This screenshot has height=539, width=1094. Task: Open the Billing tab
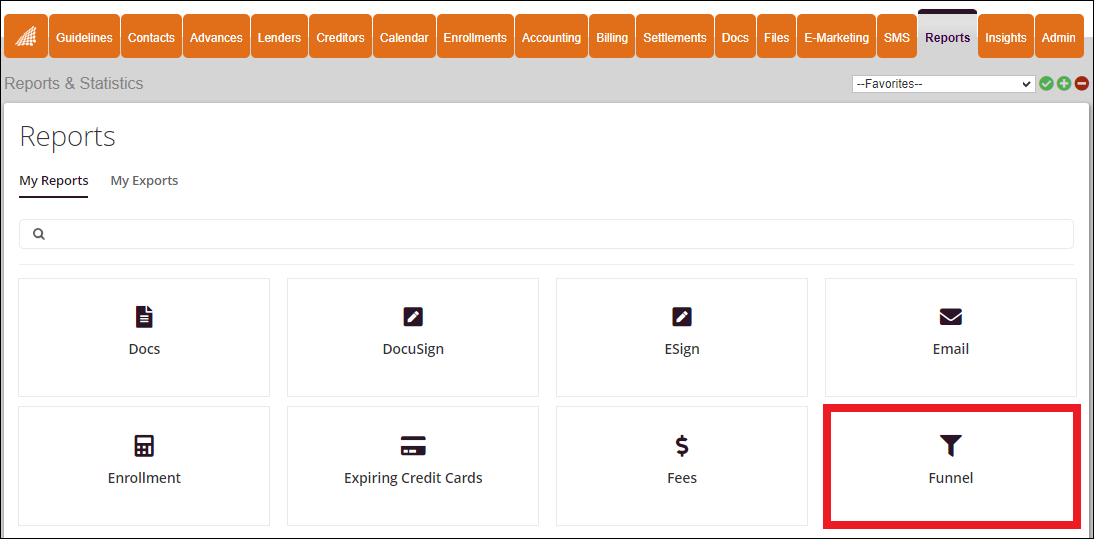coord(612,36)
